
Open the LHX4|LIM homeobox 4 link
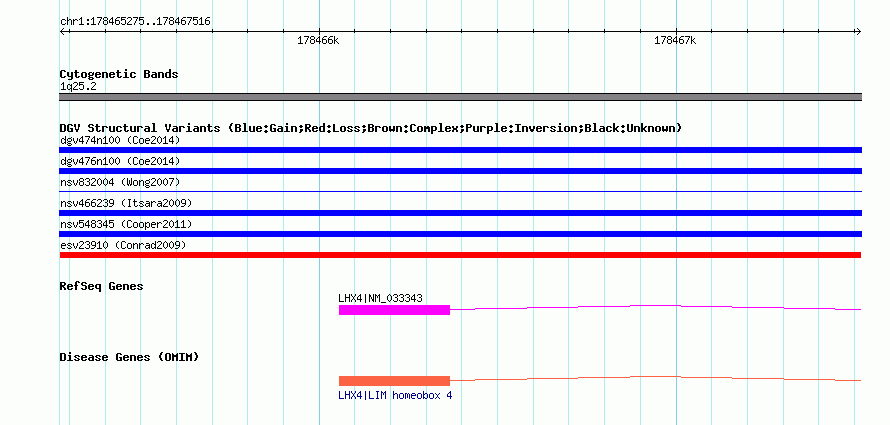[395, 395]
